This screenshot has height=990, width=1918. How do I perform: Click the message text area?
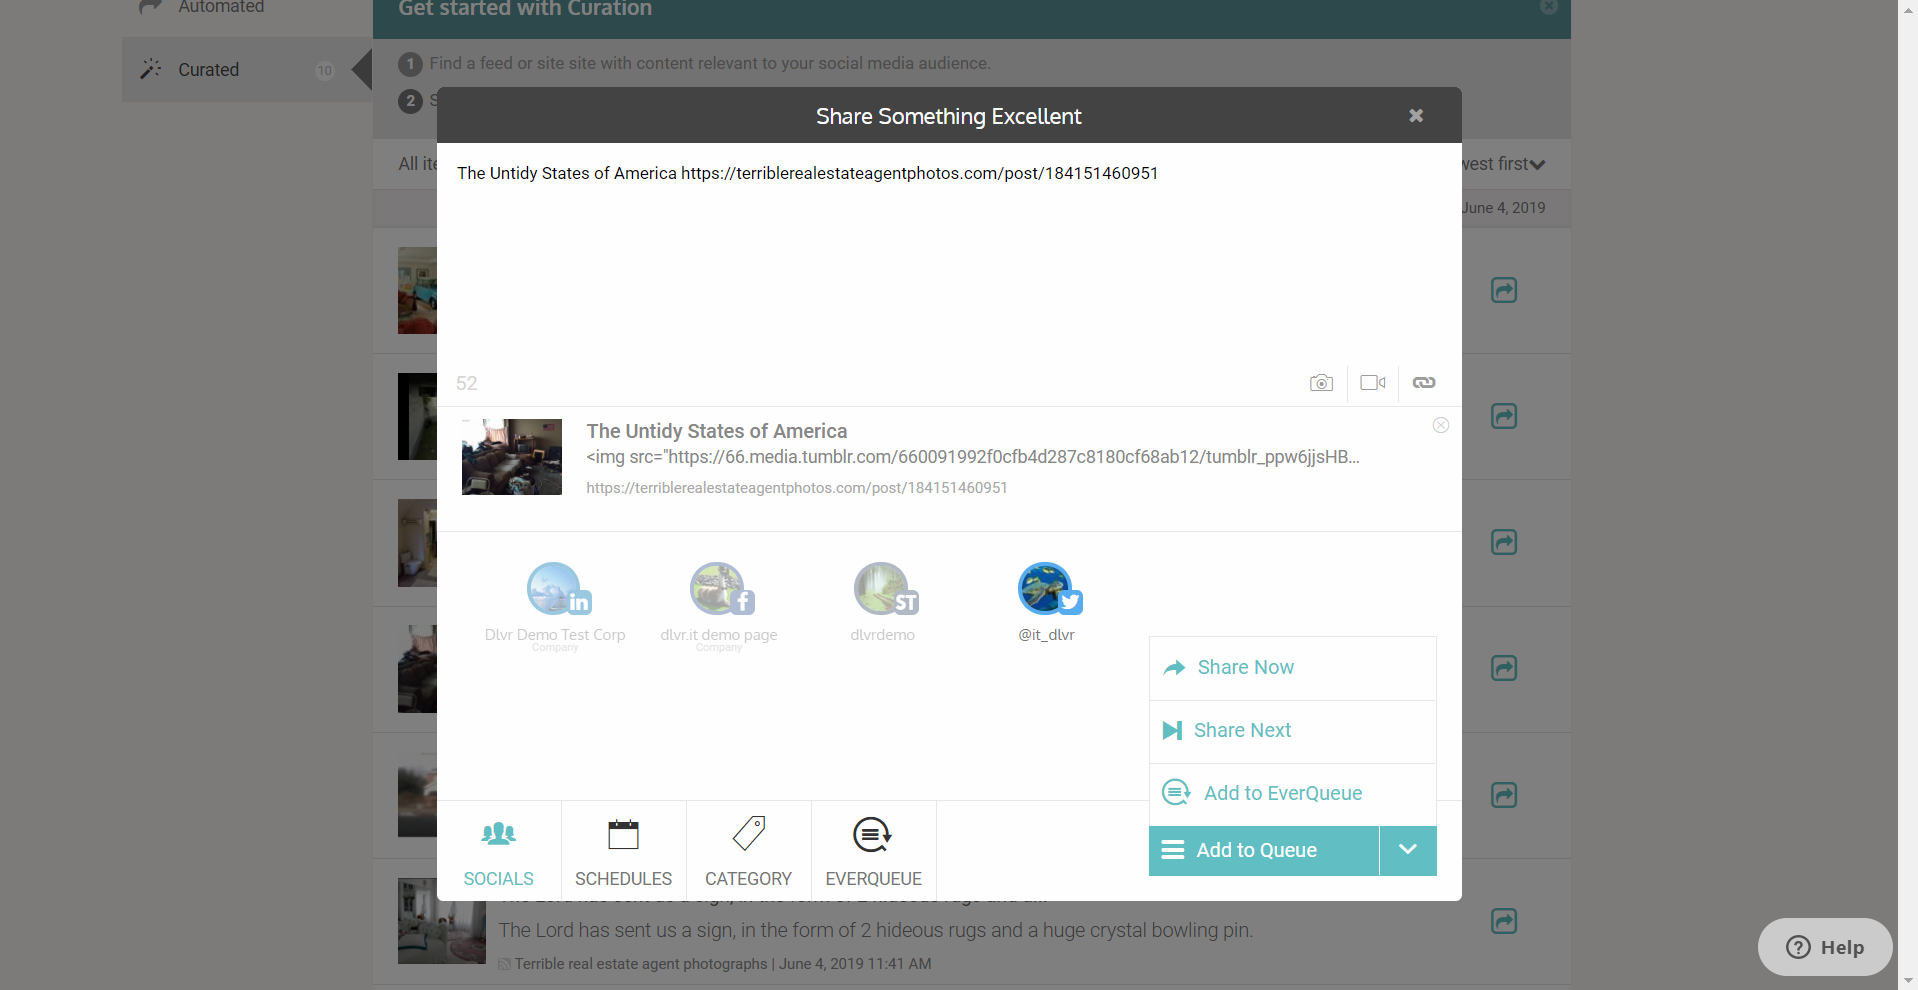(949, 255)
